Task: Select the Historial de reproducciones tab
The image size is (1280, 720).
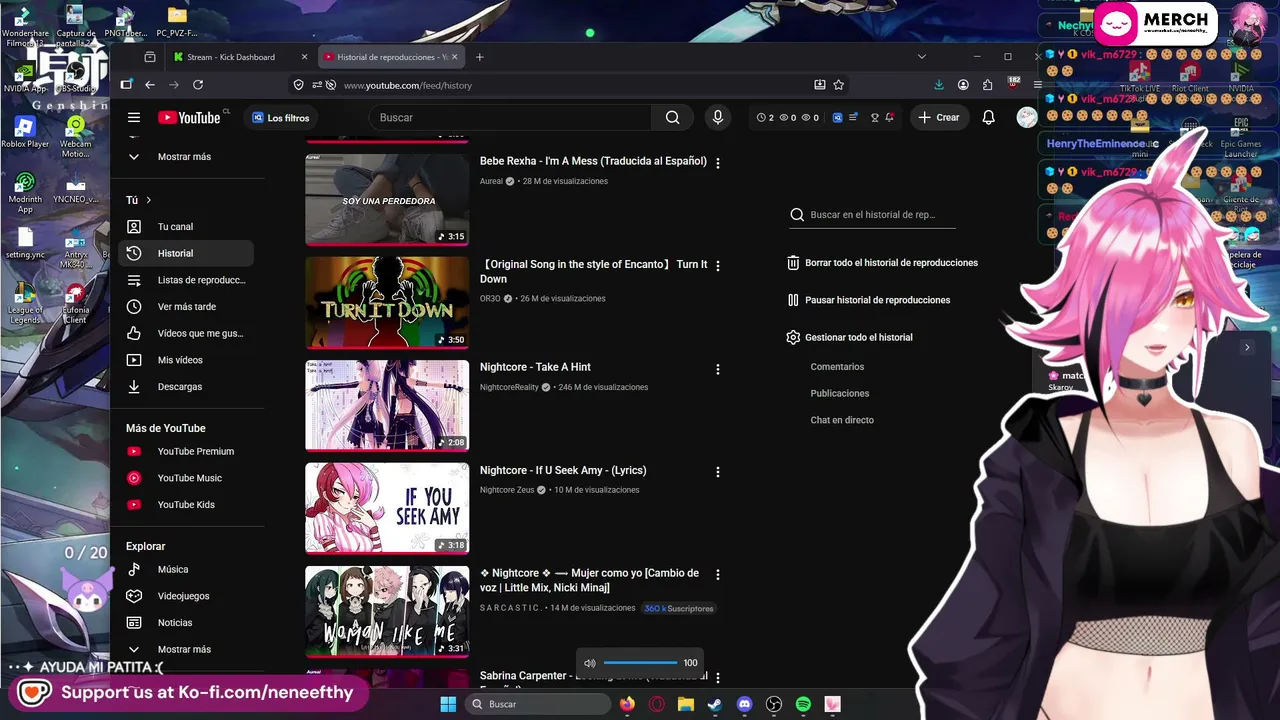Action: [x=391, y=57]
